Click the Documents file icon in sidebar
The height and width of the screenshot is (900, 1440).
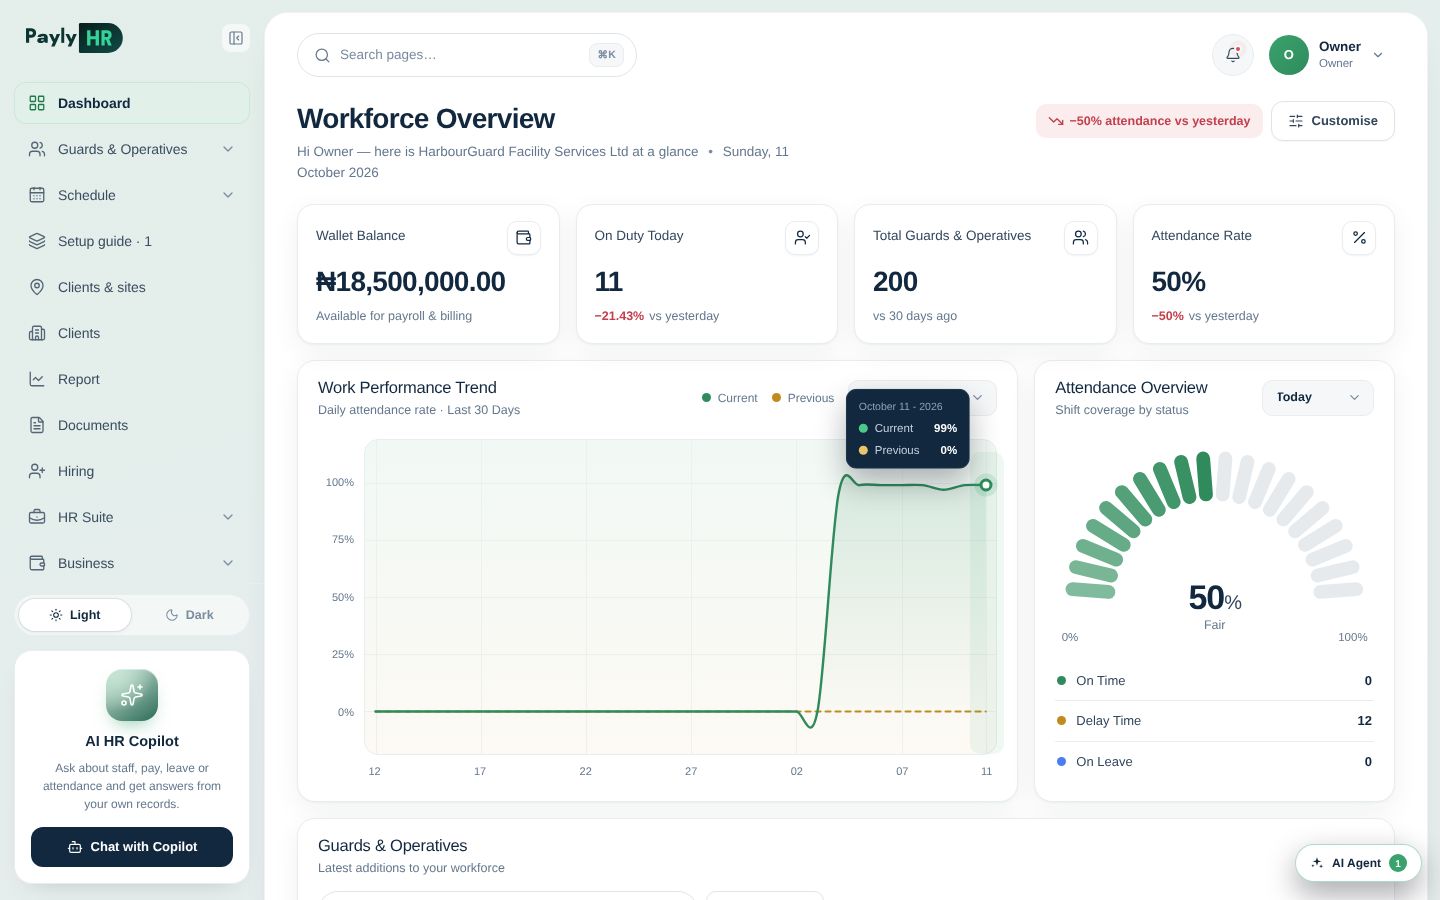37,425
